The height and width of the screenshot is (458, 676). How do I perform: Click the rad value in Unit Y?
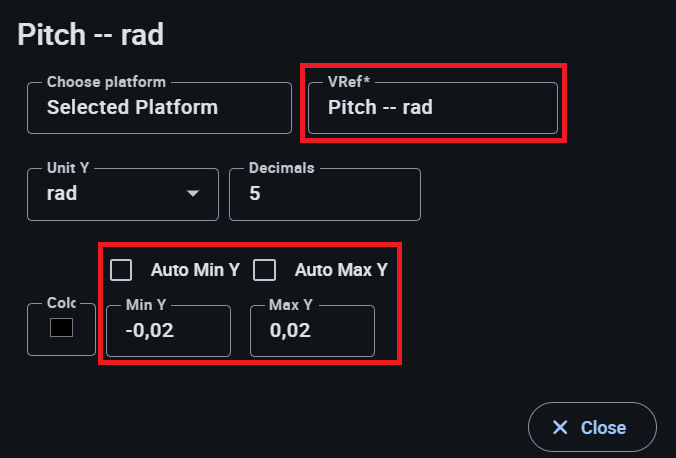coord(62,194)
